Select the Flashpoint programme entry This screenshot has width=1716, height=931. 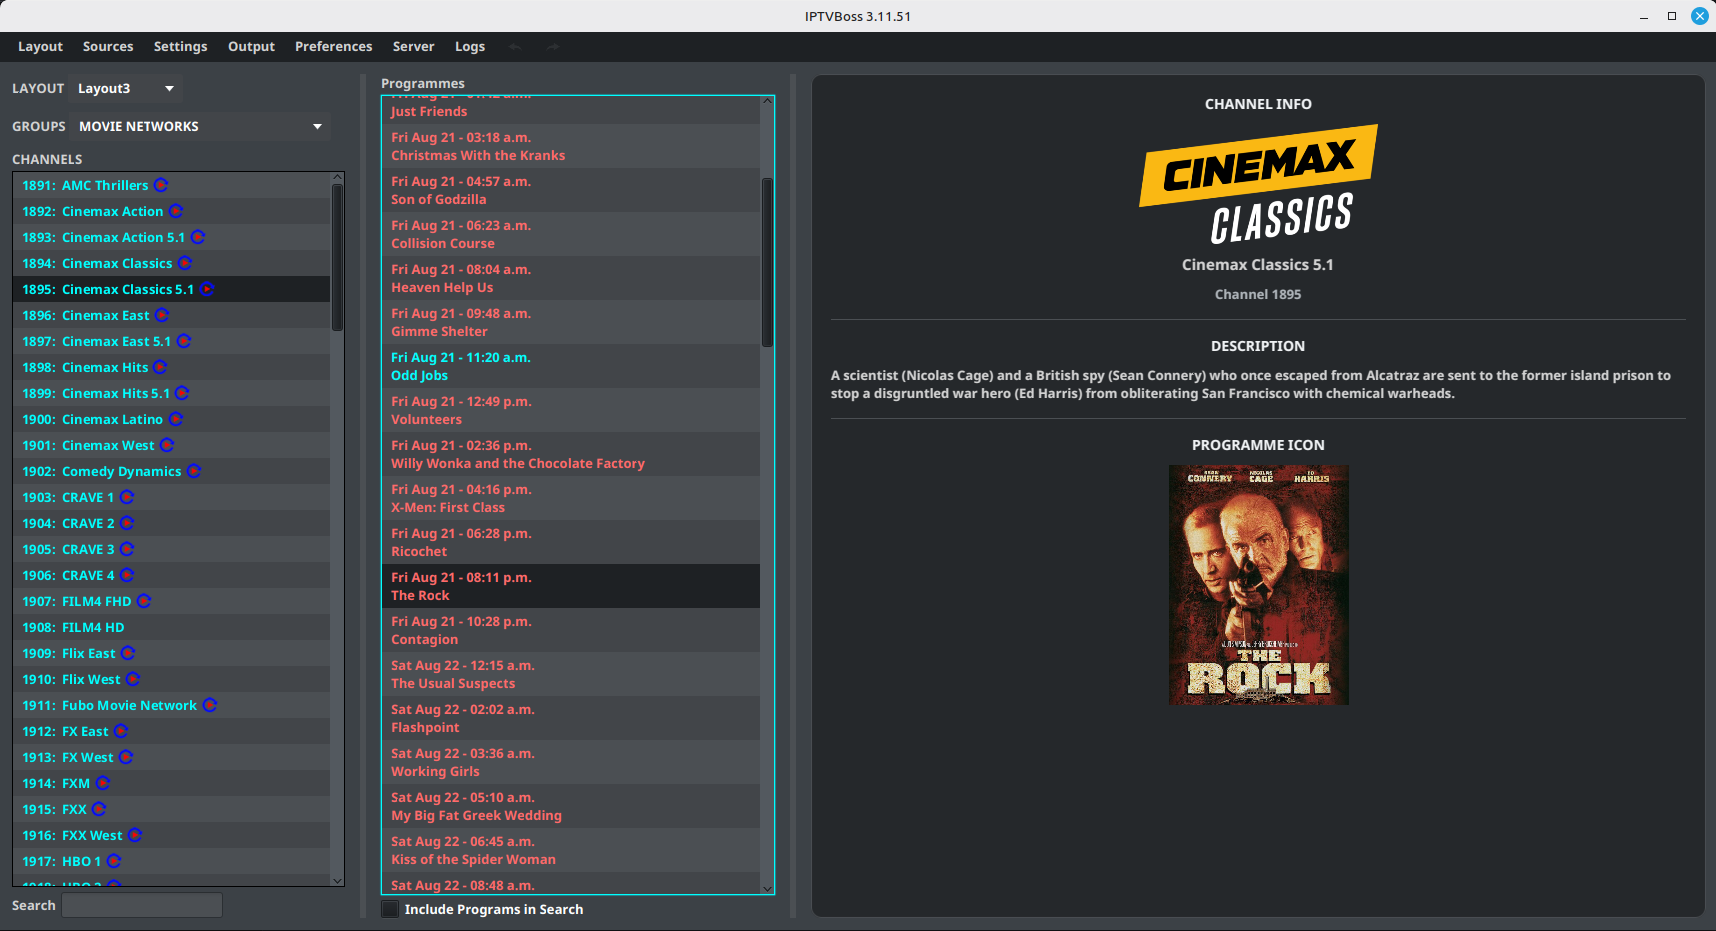click(571, 718)
